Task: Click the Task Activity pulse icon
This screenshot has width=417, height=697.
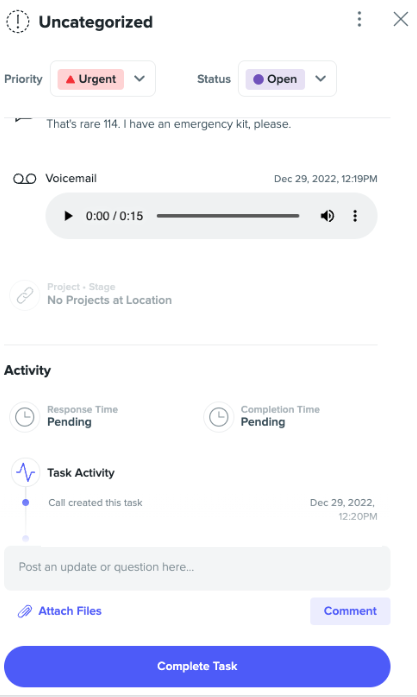Action: (26, 473)
